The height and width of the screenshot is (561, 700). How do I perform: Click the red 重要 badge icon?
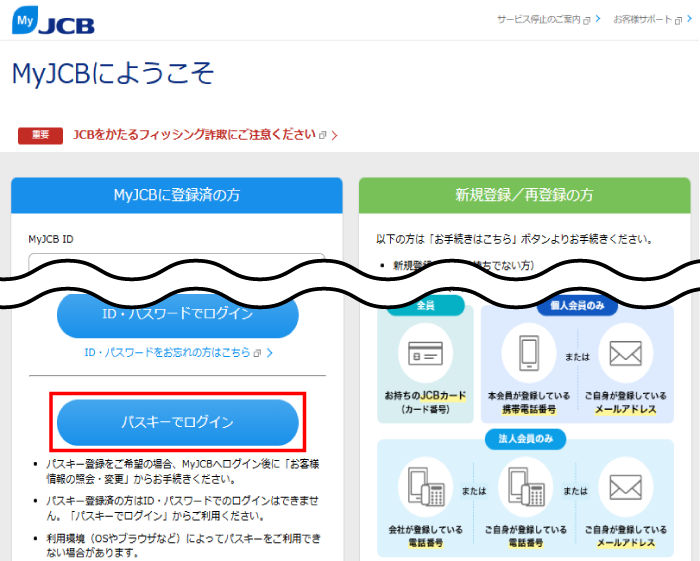(40, 135)
